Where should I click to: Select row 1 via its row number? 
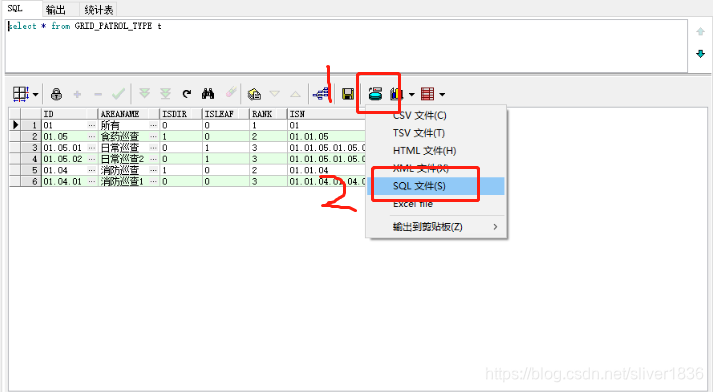[31, 125]
